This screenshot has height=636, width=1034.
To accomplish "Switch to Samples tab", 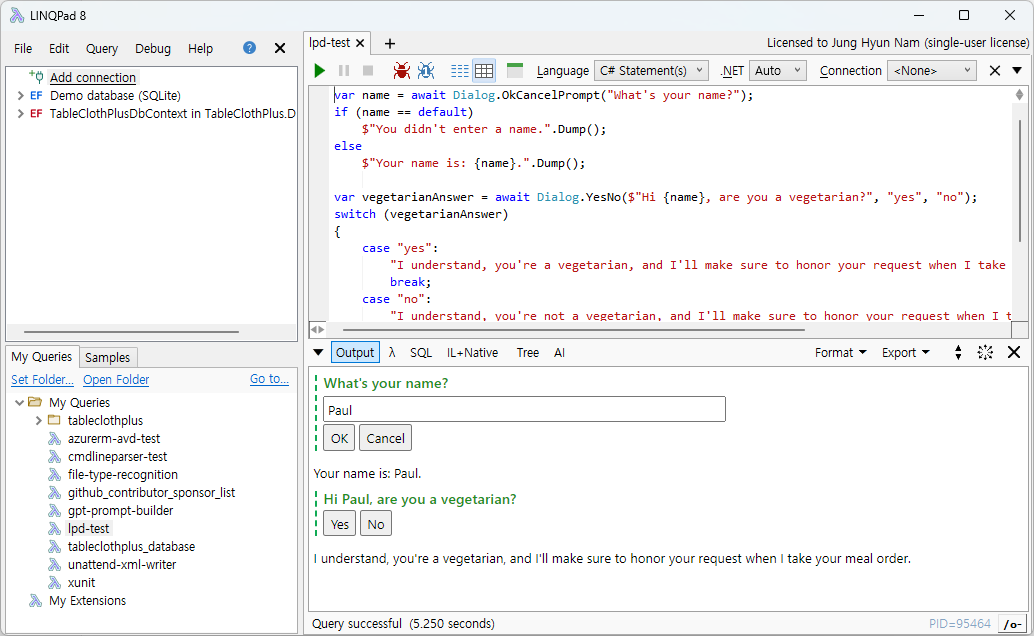I will pyautogui.click(x=107, y=358).
